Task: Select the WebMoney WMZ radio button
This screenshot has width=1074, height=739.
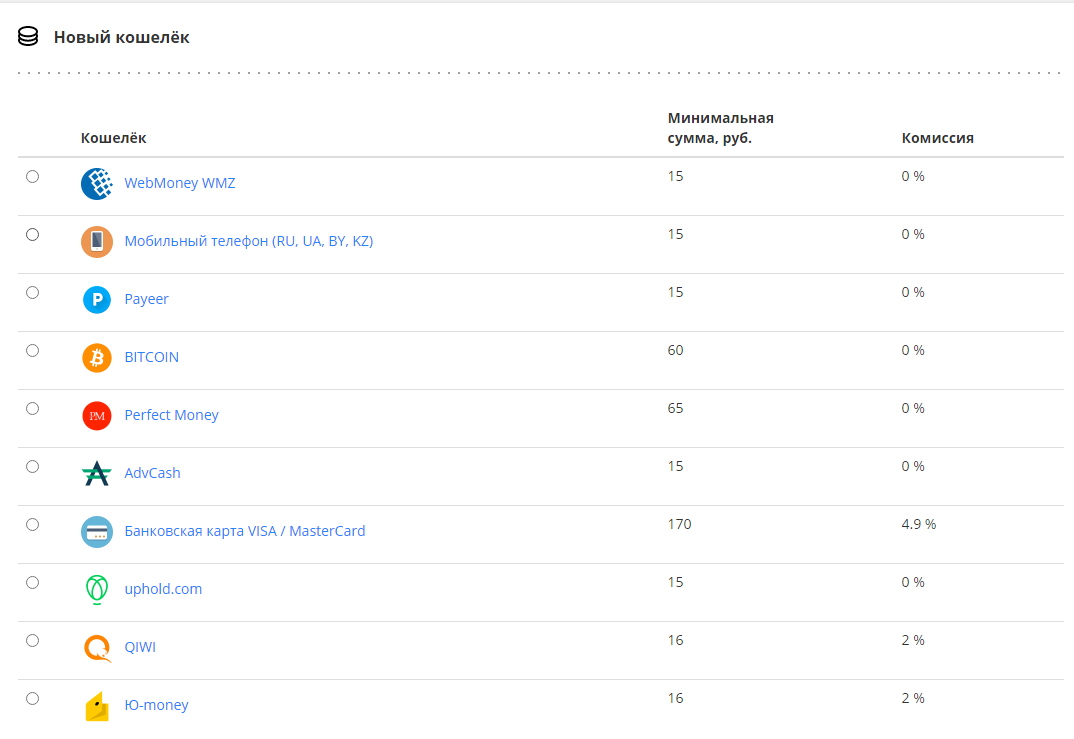Action: coord(33,177)
